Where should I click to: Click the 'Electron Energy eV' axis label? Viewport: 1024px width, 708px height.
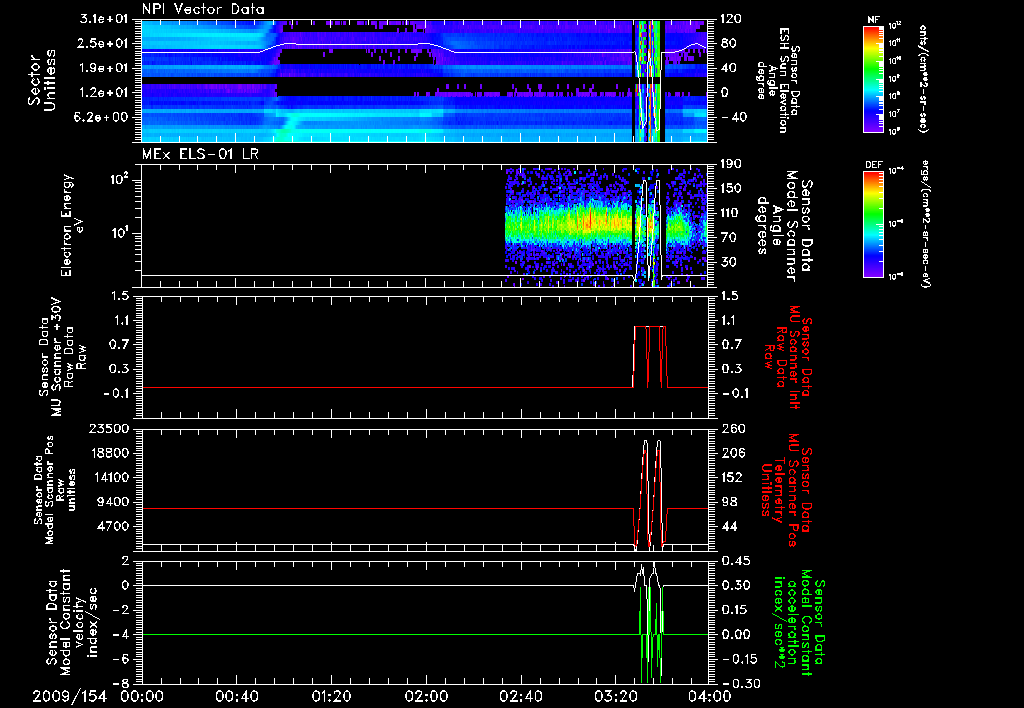71,225
